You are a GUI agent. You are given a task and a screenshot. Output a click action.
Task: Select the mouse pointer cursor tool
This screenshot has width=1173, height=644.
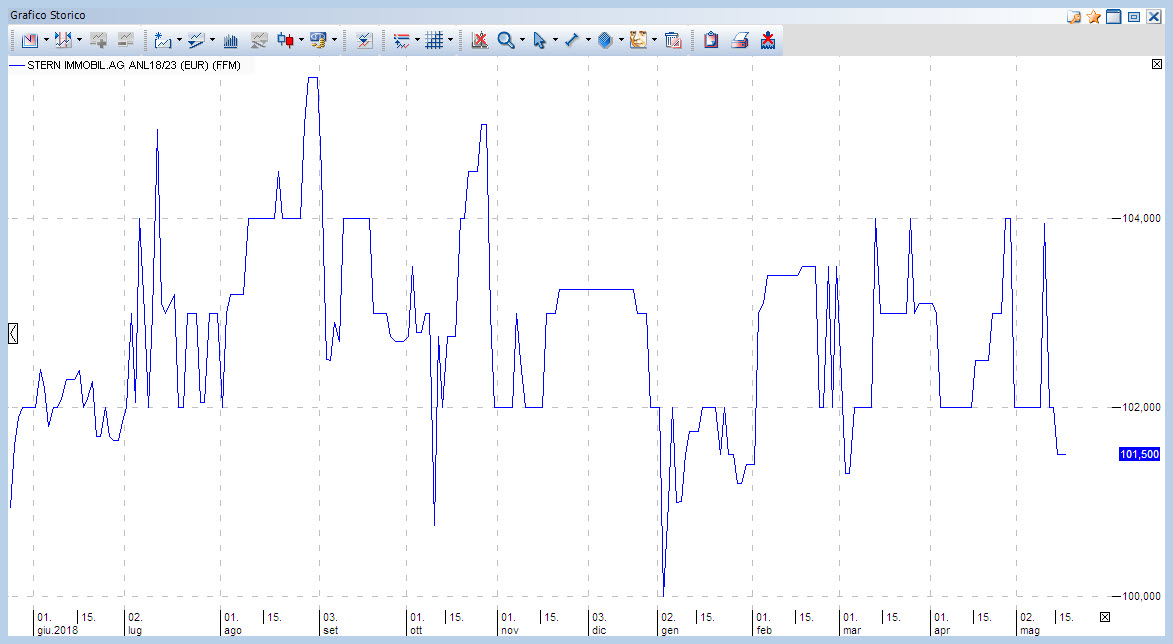[x=539, y=41]
